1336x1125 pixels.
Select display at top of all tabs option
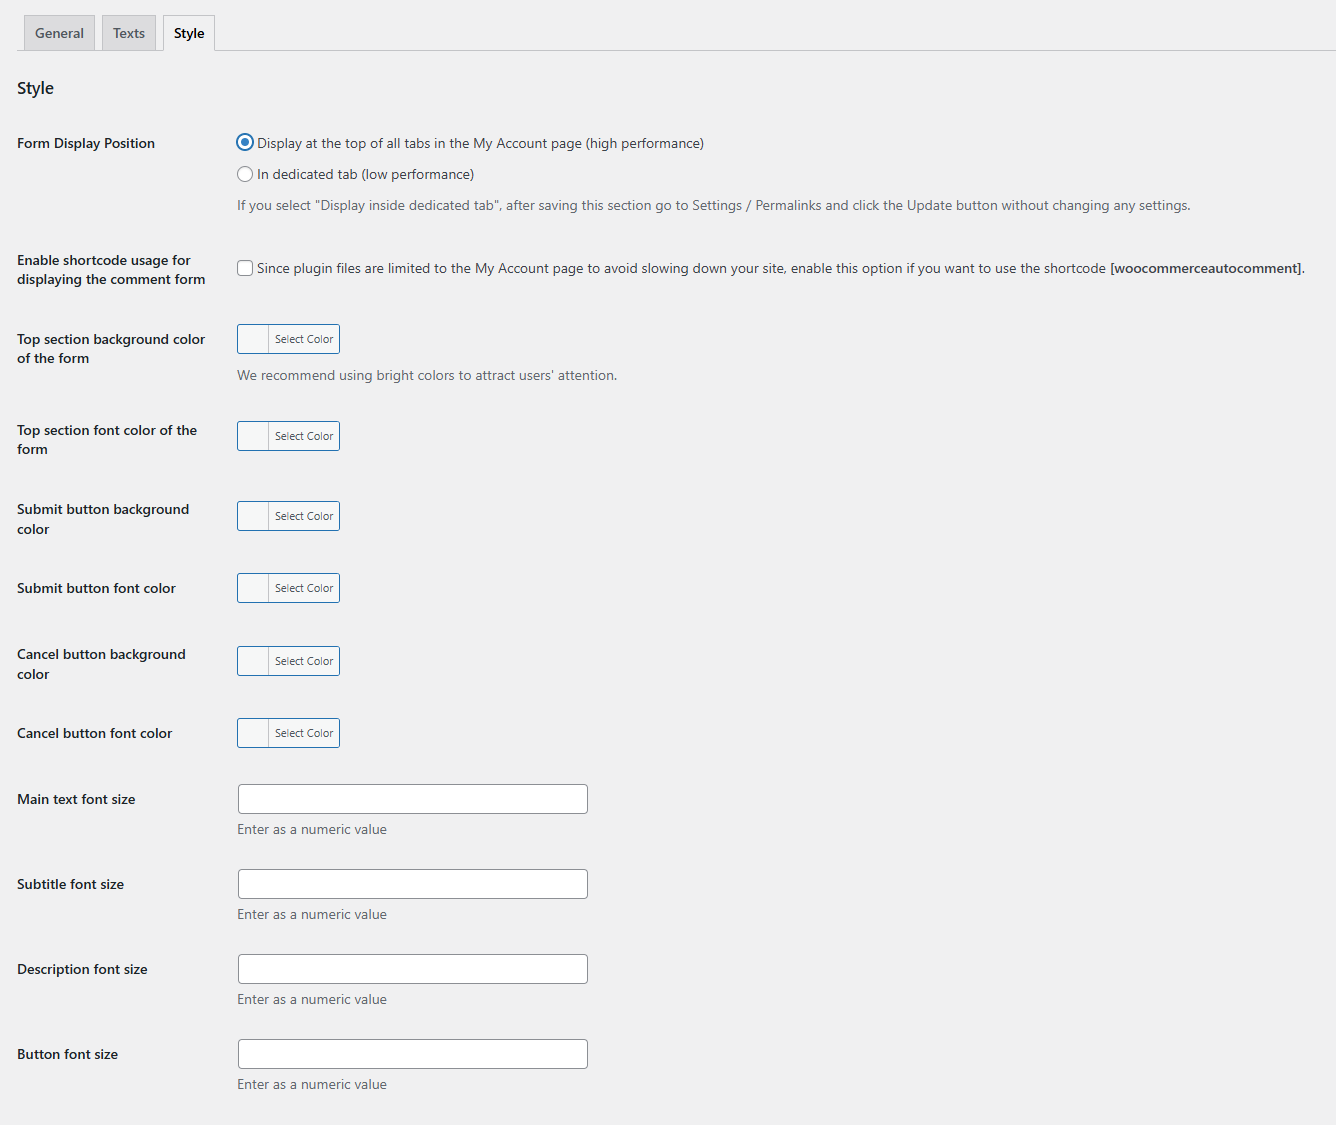point(245,143)
